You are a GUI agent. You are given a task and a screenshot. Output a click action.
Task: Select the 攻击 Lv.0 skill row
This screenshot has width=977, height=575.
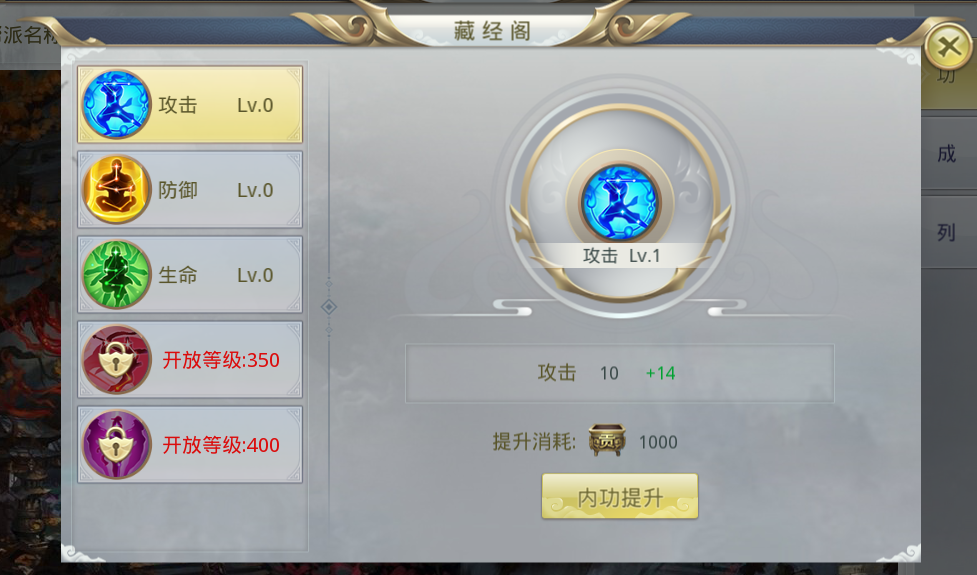190,105
